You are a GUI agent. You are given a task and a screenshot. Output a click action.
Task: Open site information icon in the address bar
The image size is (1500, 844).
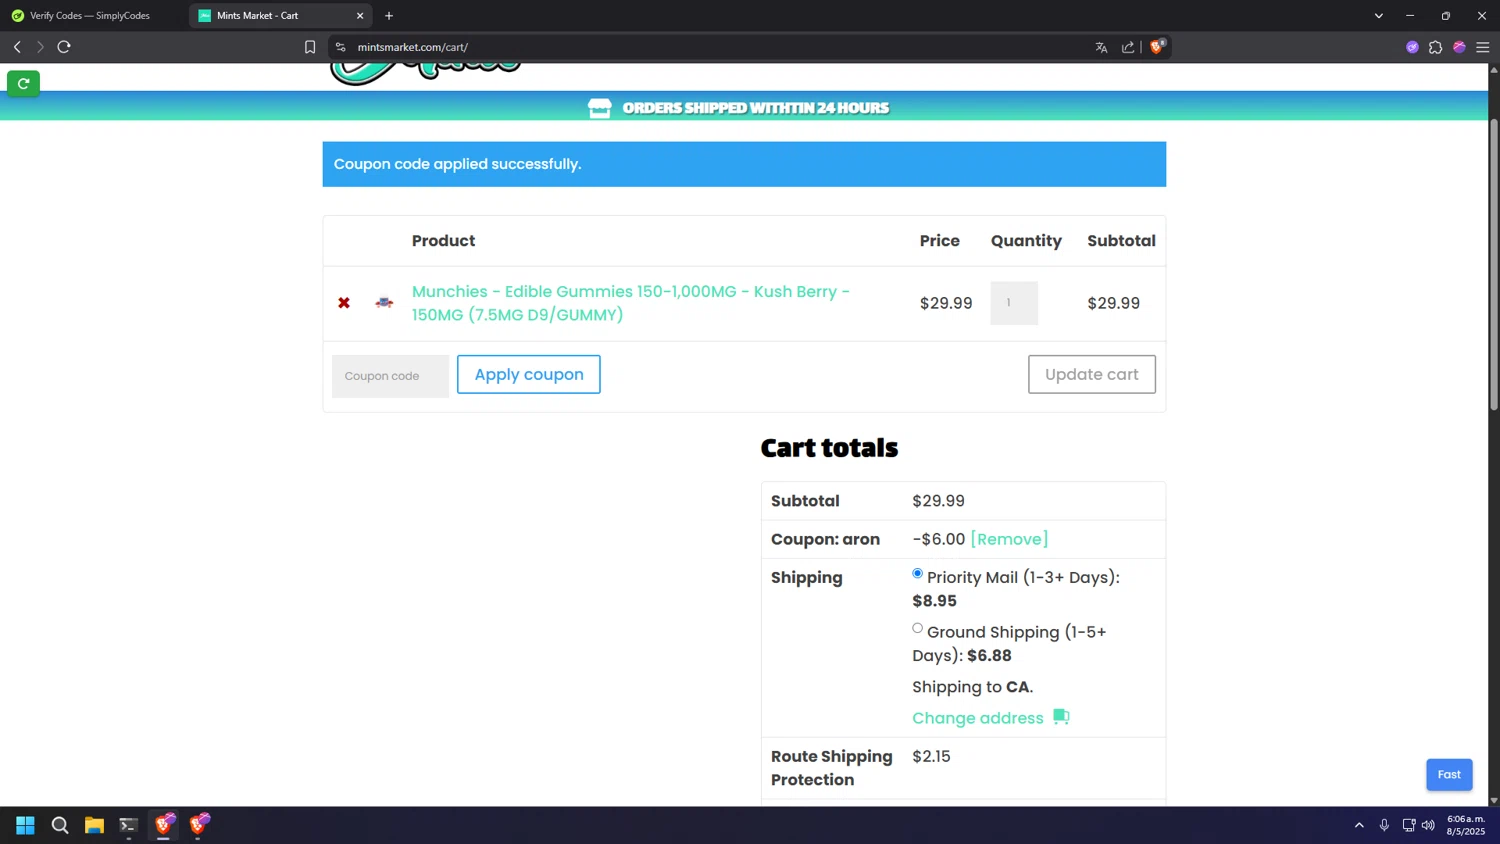coord(340,47)
